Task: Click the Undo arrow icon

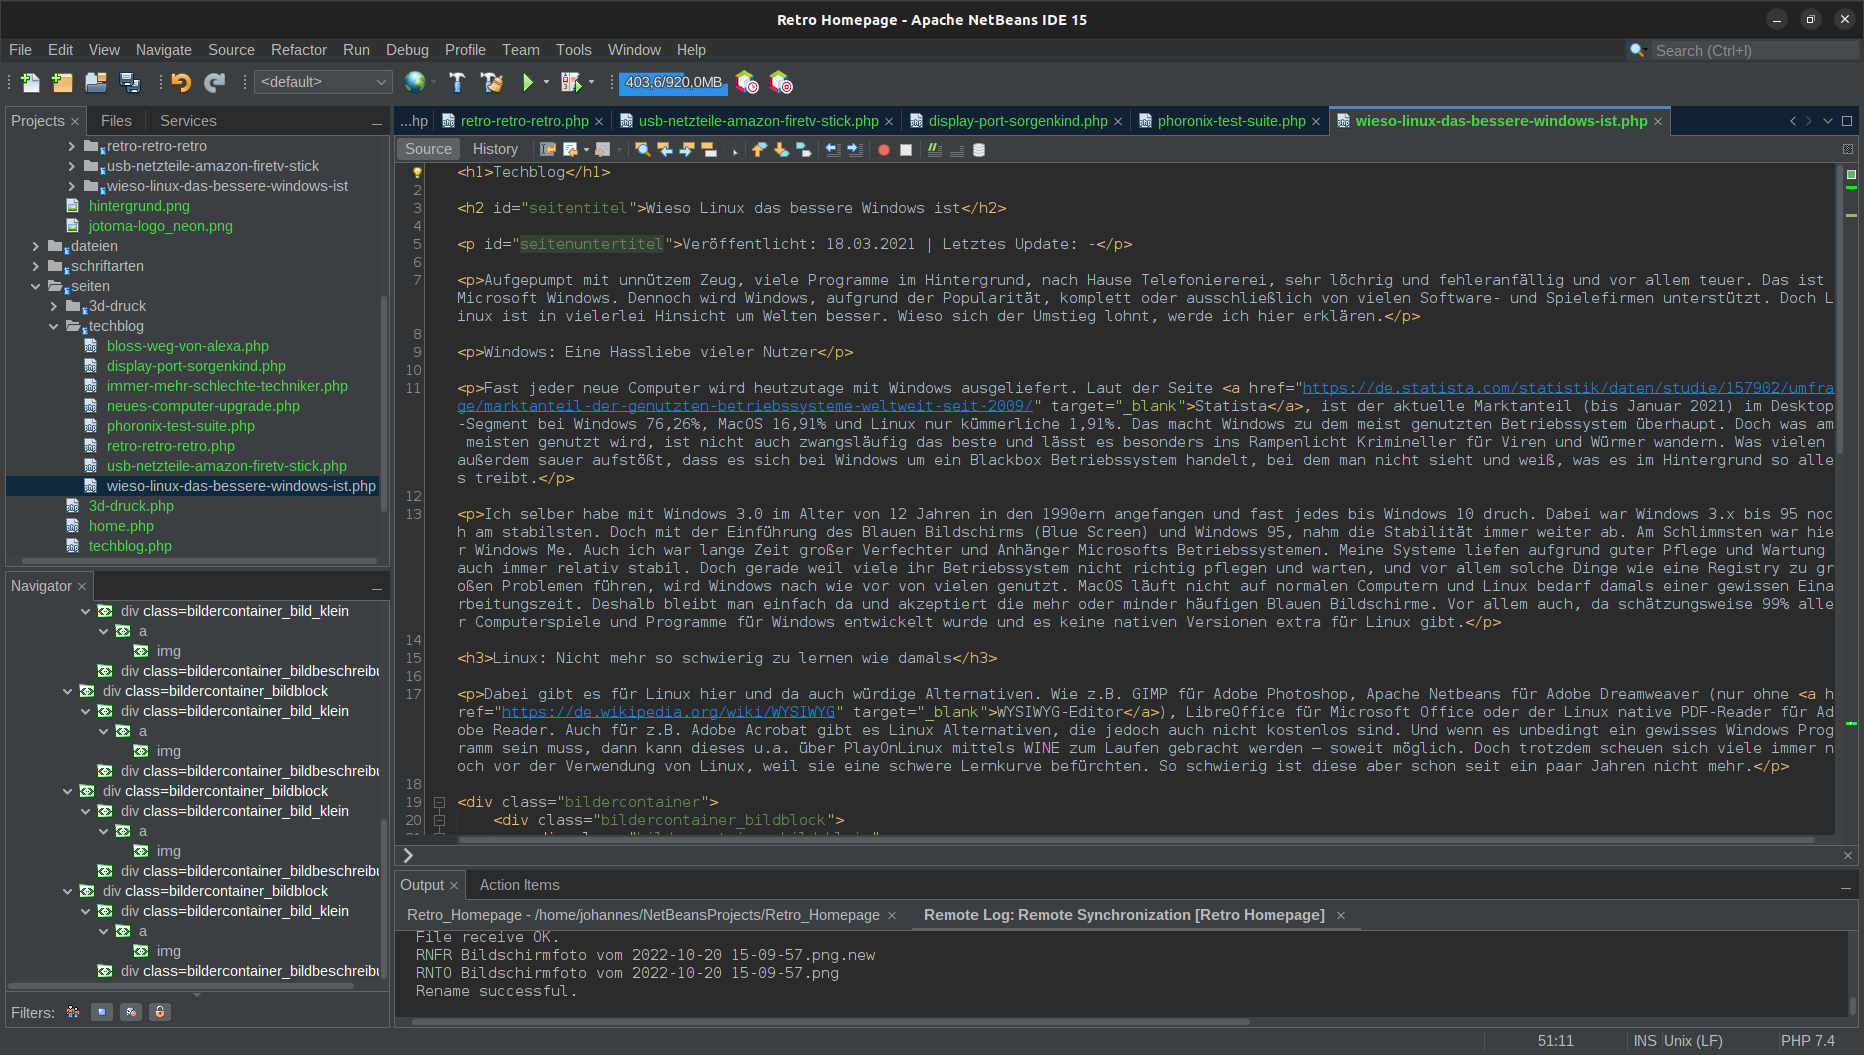Action: [x=181, y=83]
